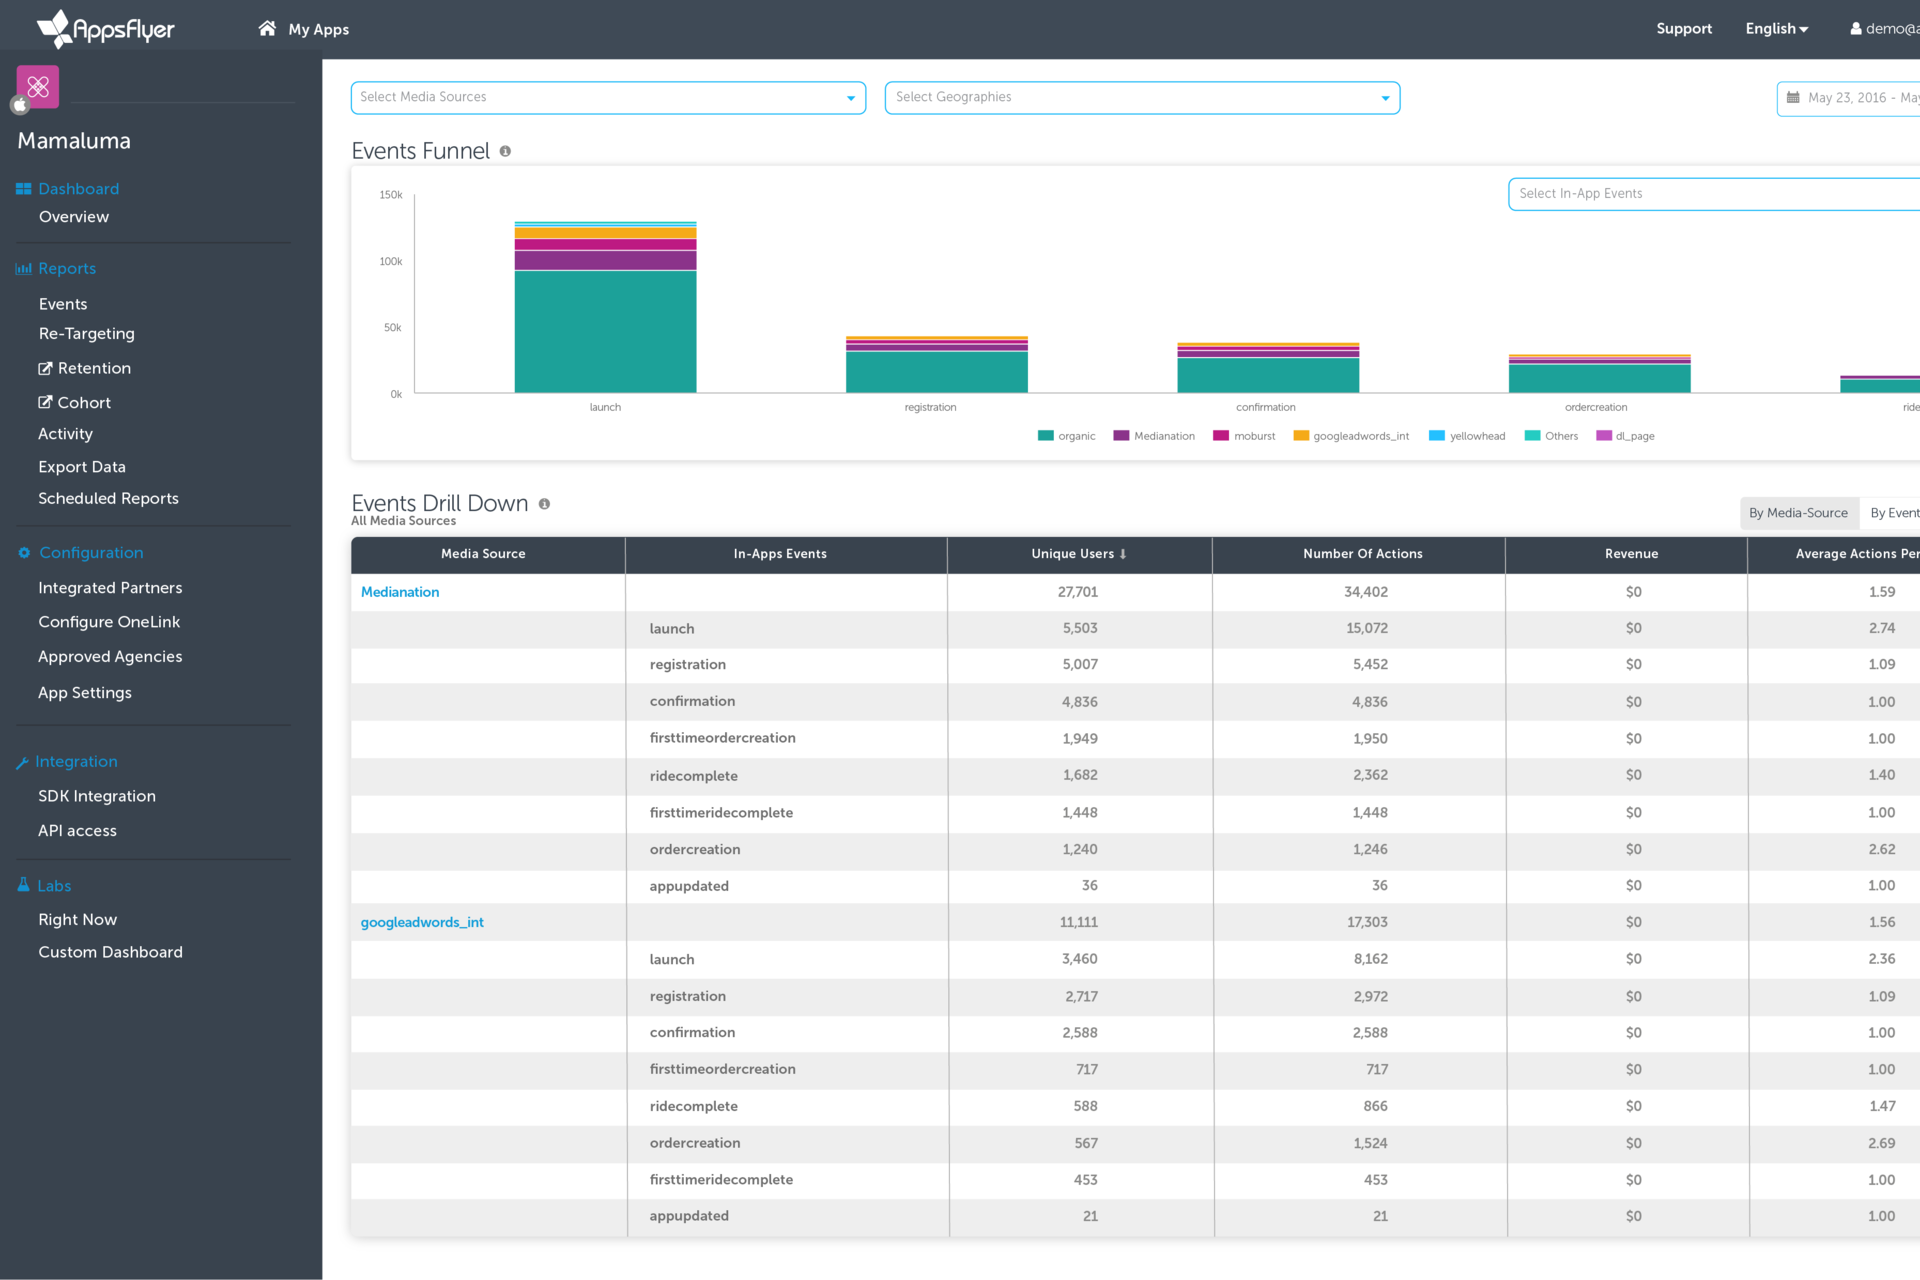Click the Events Drill Down info icon
Viewport: 1920px width, 1280px height.
click(x=544, y=504)
